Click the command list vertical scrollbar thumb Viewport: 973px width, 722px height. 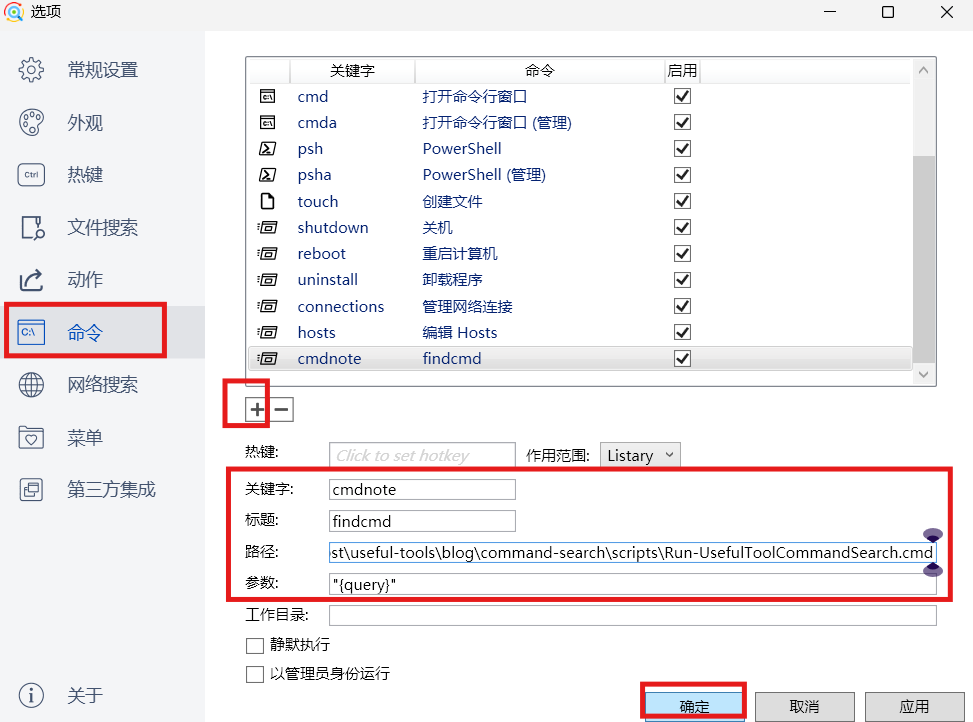point(923,259)
